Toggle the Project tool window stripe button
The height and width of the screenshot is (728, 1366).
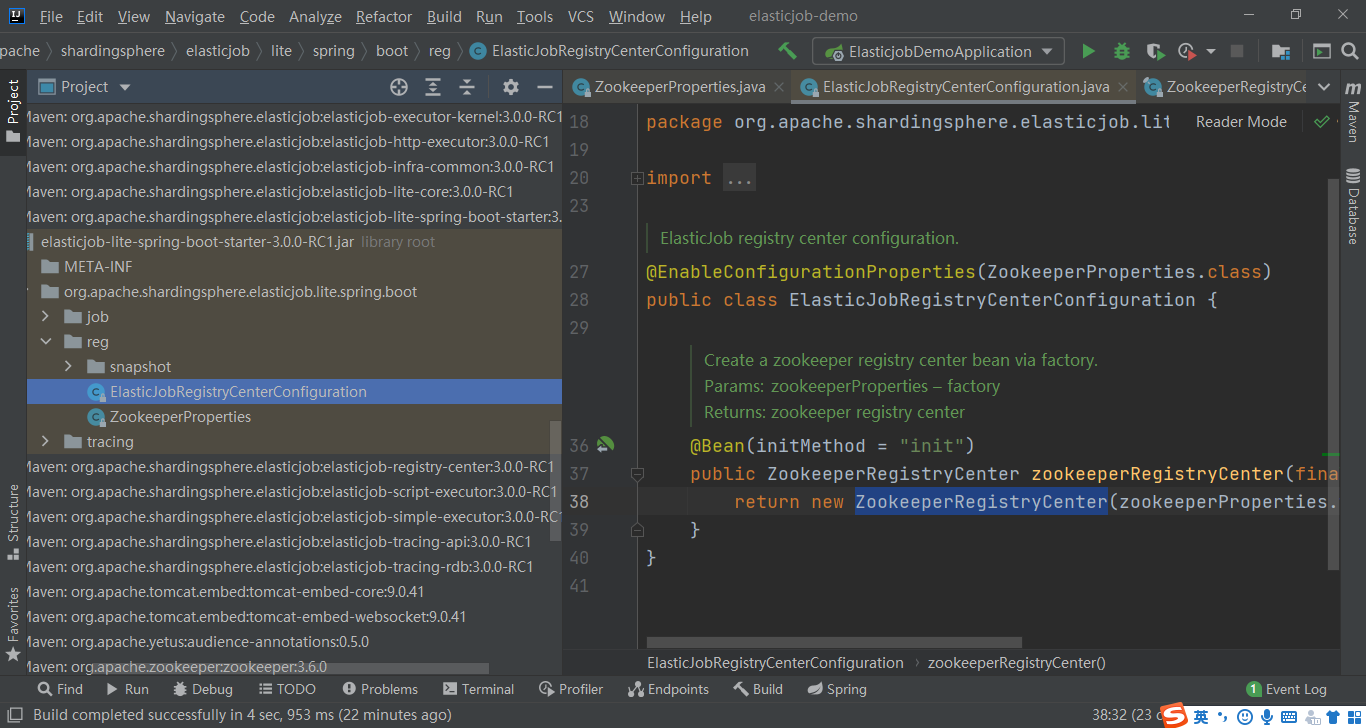pos(13,110)
